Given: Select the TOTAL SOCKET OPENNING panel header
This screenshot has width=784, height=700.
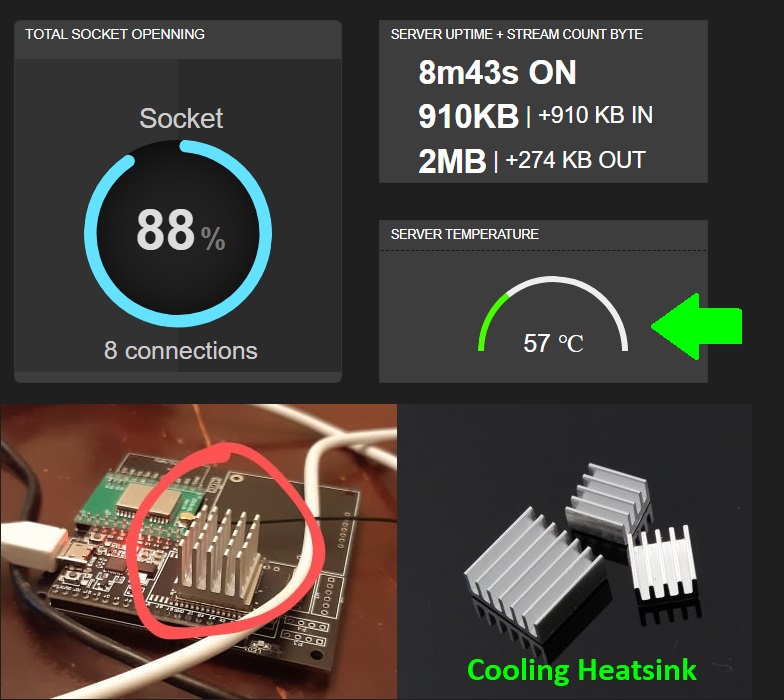Looking at the screenshot, I should [x=115, y=34].
